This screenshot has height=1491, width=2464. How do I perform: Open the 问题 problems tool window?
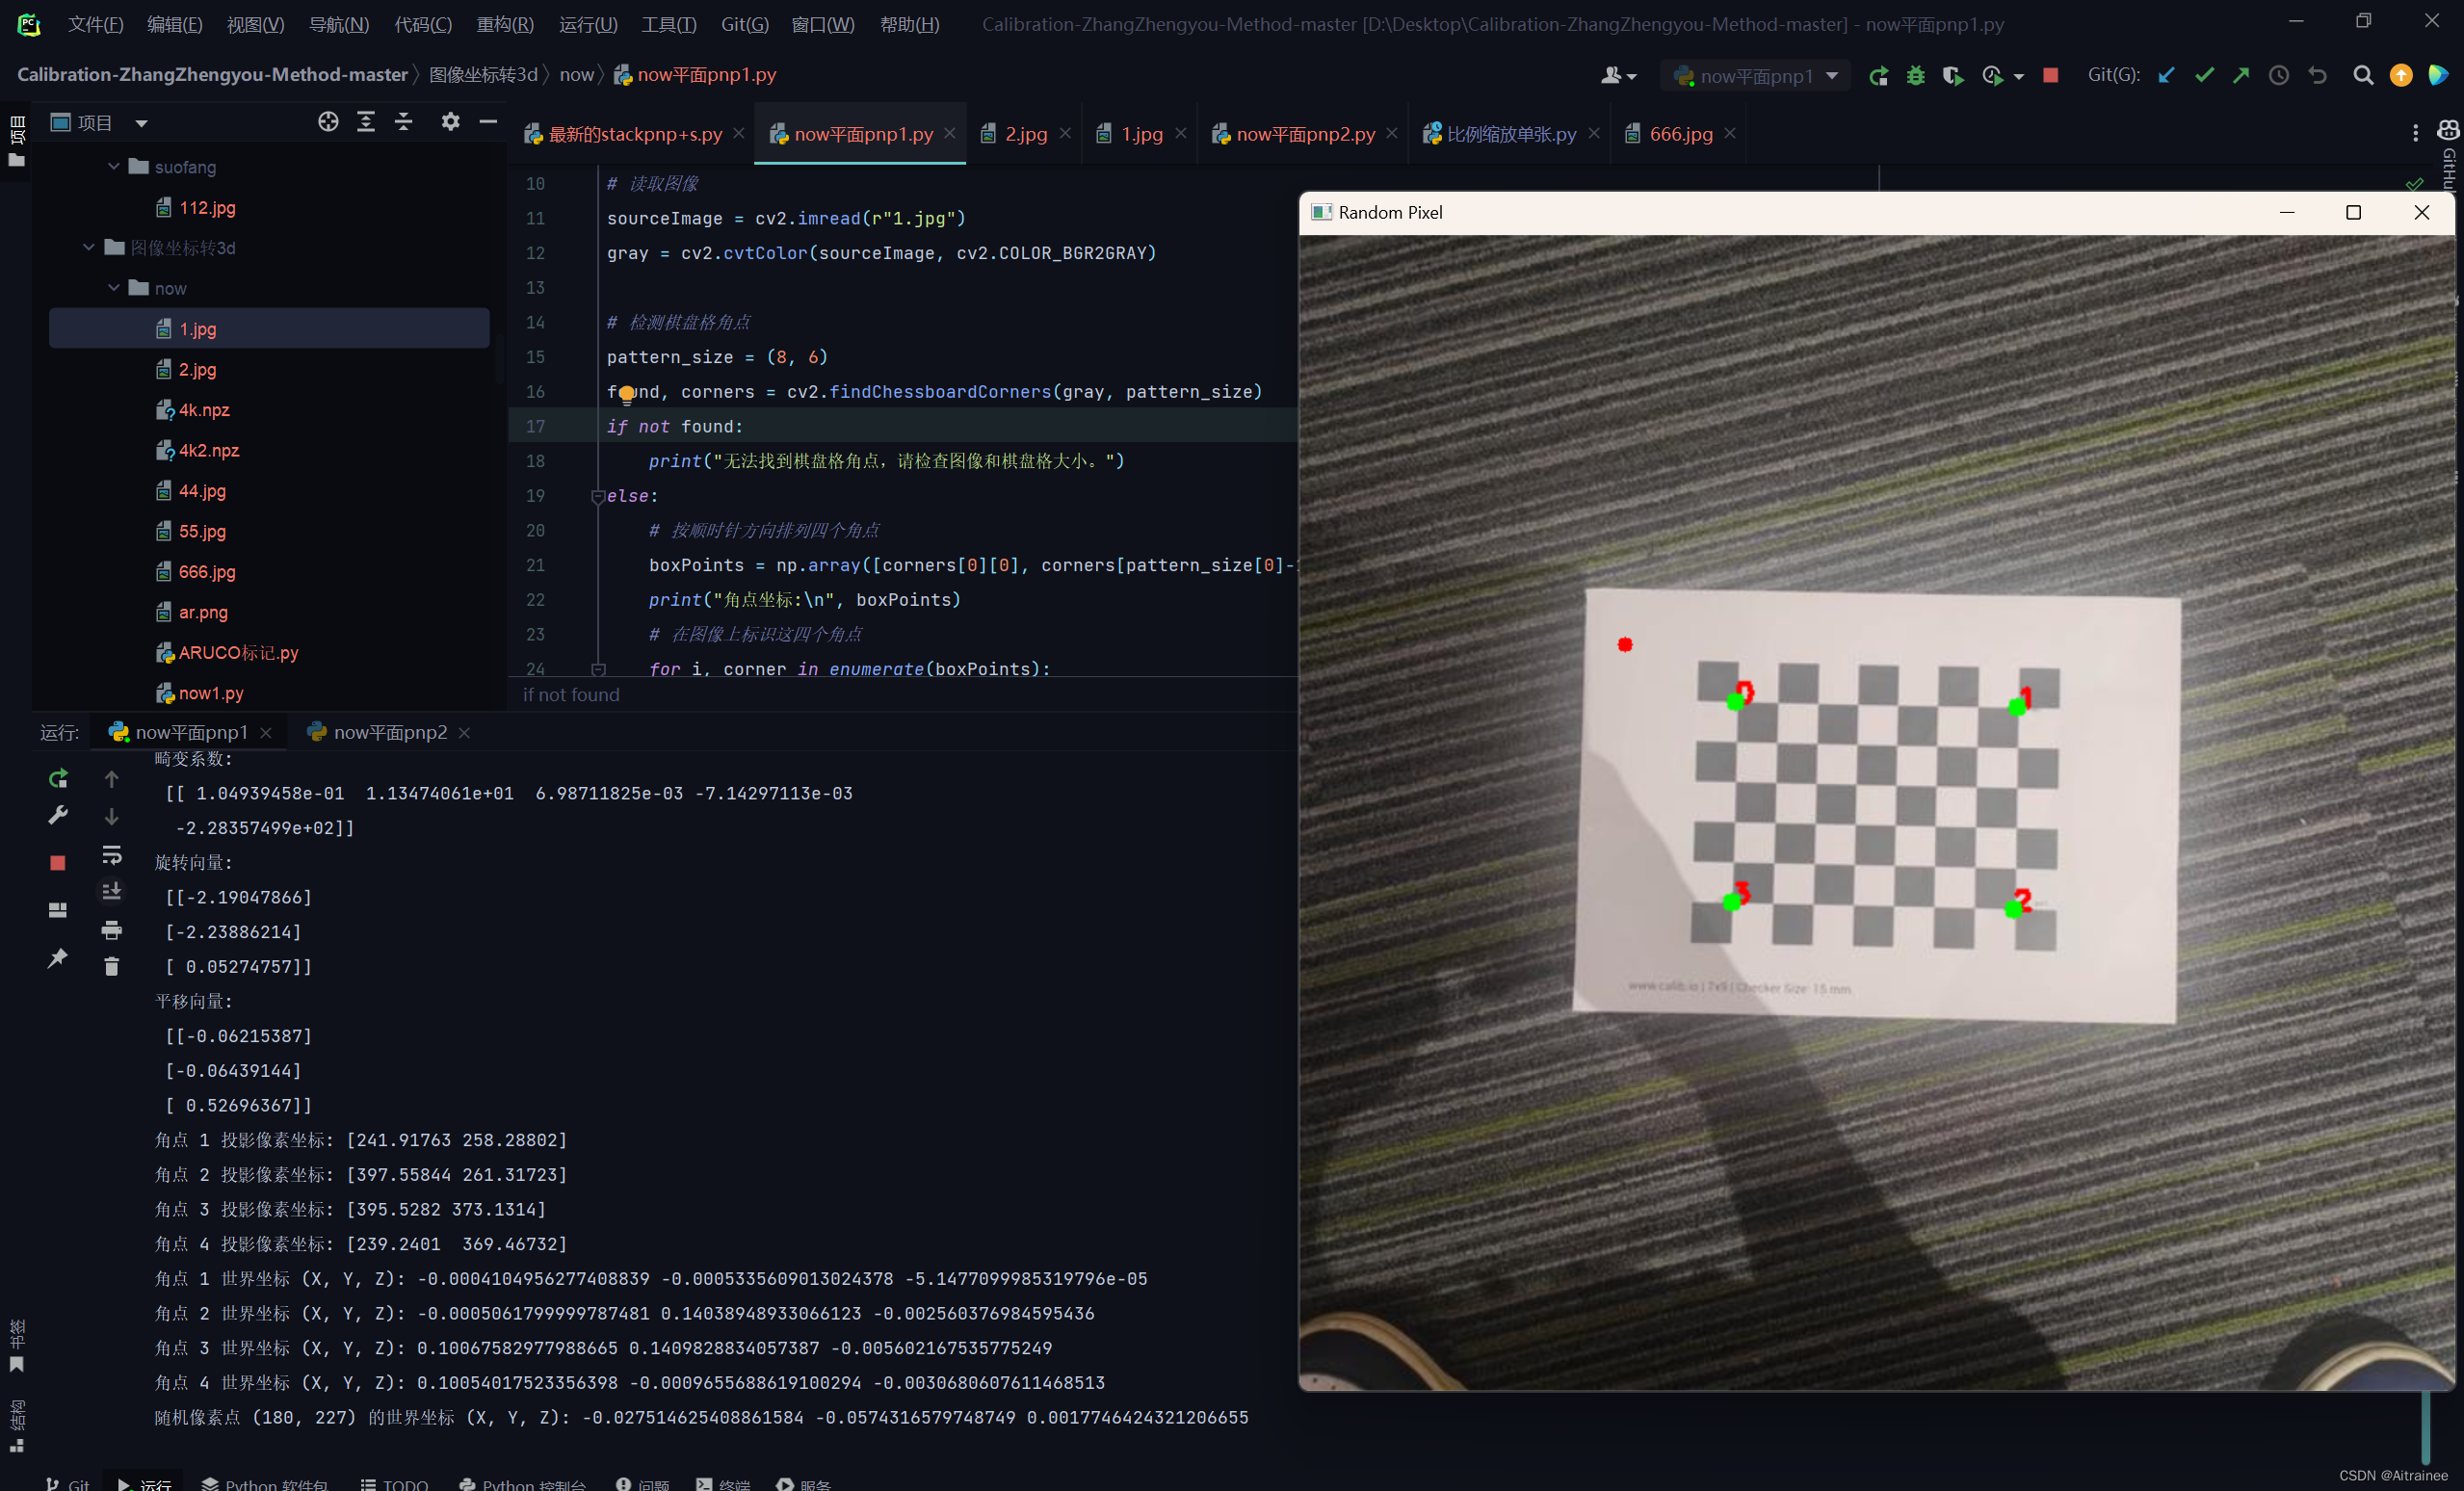tap(642, 1483)
